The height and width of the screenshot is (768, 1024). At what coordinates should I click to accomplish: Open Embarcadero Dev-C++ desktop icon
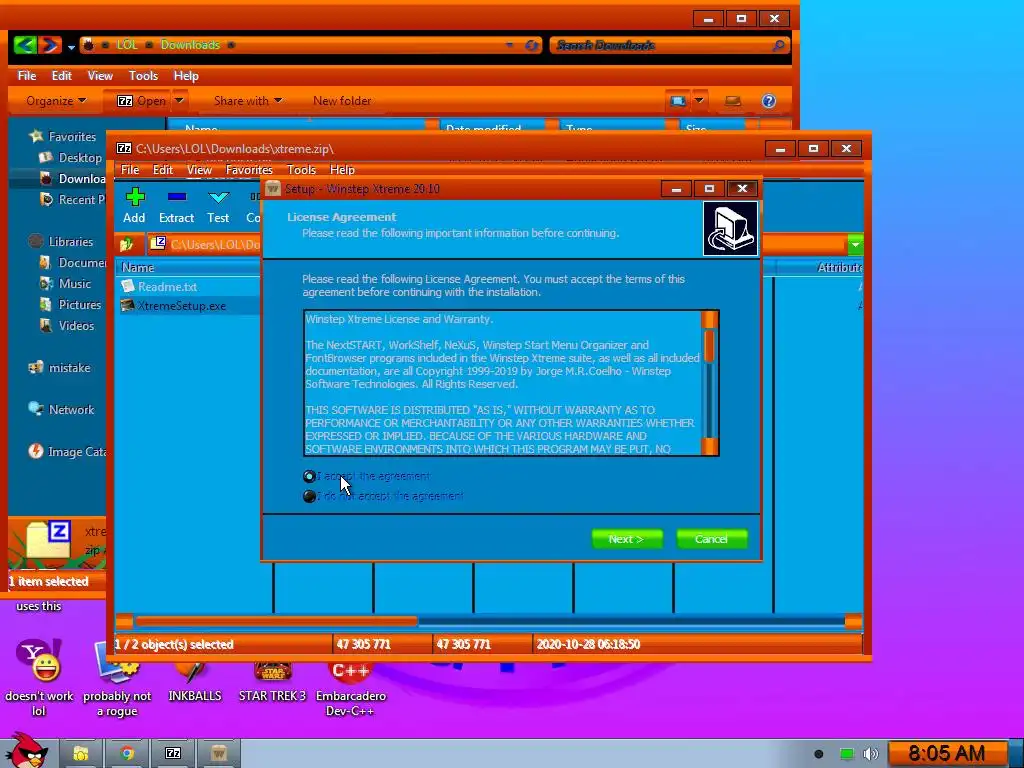tap(351, 689)
